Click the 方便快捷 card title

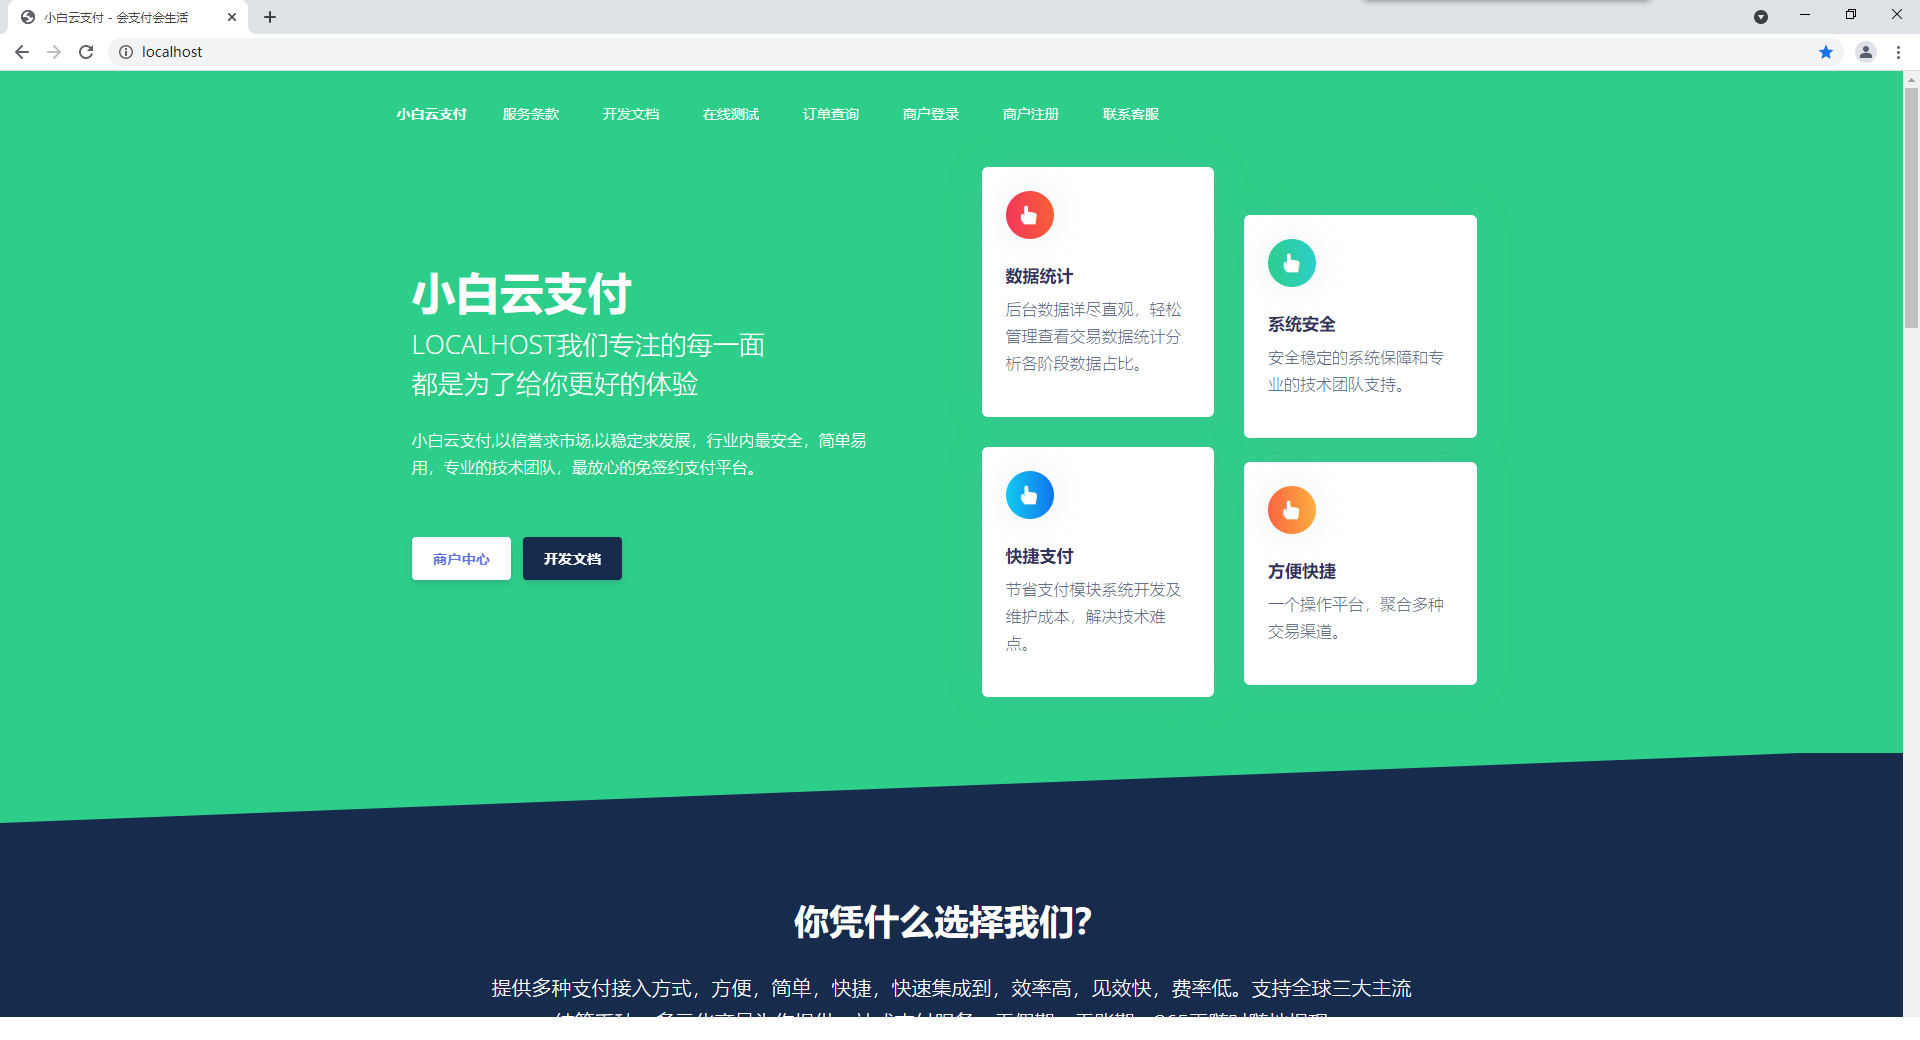click(x=1301, y=571)
